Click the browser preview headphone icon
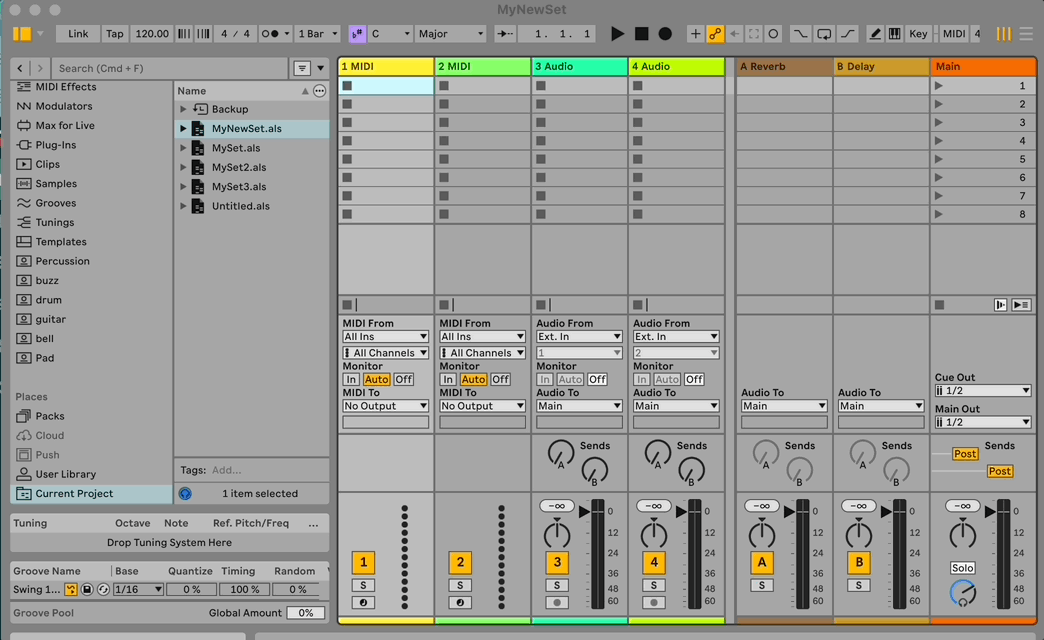The image size is (1044, 640). [185, 493]
